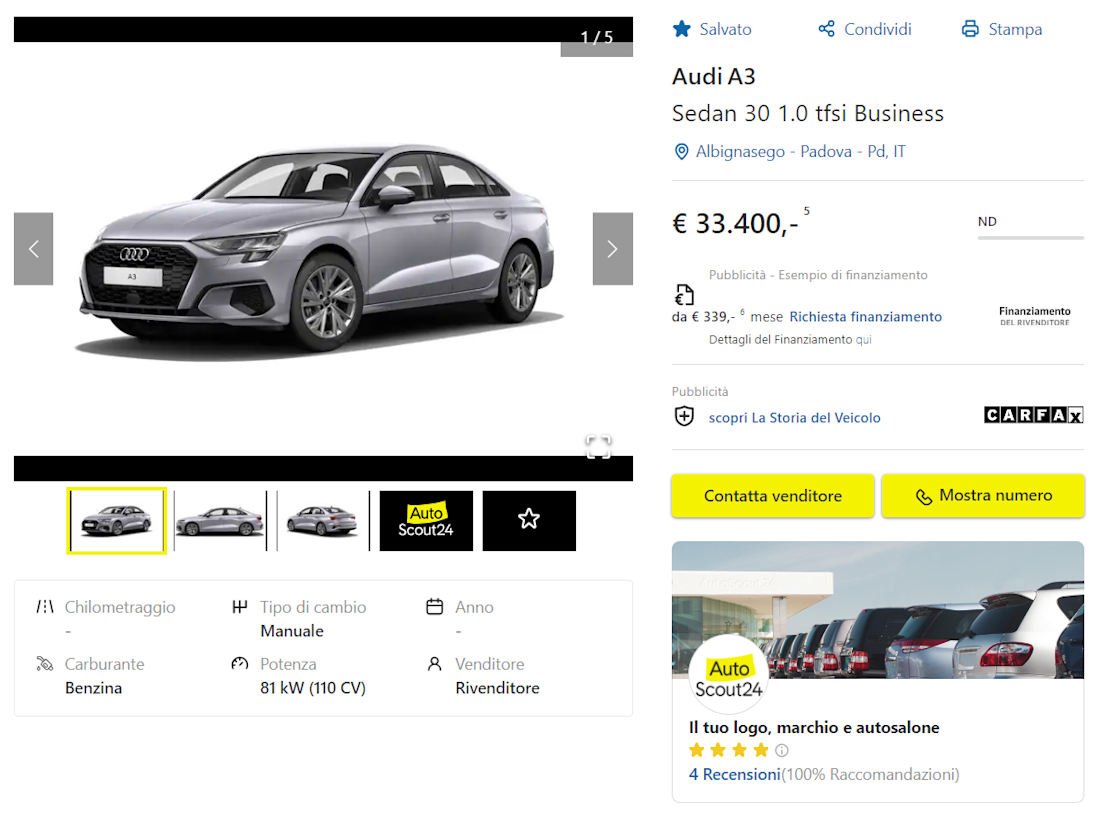The height and width of the screenshot is (814, 1100).
Task: Open the 4 Recensioni link
Action: (735, 774)
